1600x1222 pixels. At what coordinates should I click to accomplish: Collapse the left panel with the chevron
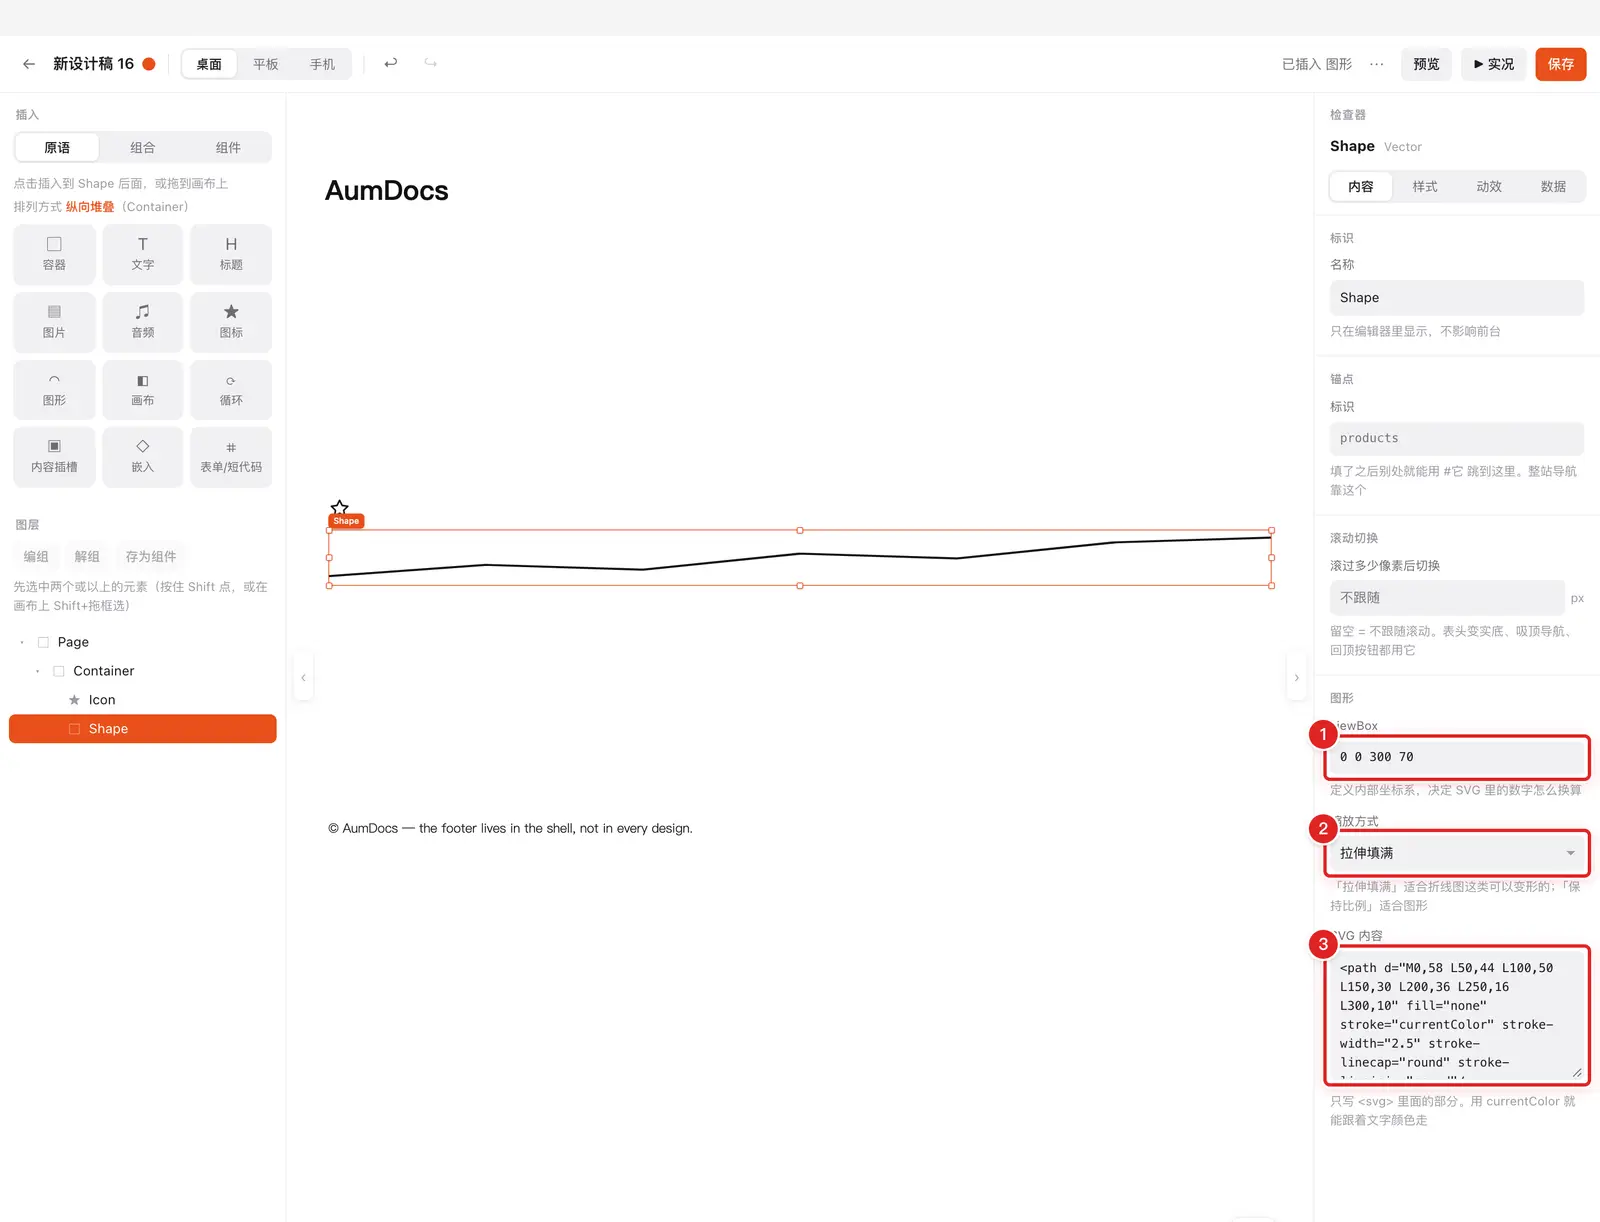coord(303,678)
